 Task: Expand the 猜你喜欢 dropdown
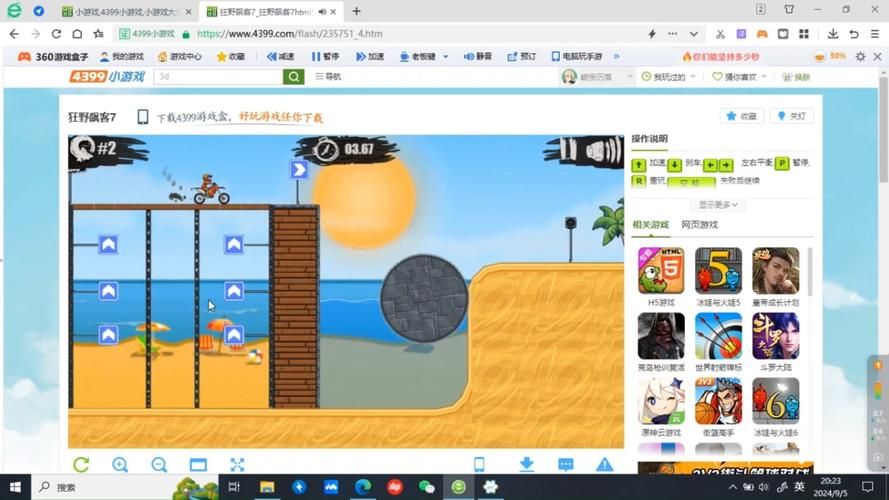tap(764, 77)
